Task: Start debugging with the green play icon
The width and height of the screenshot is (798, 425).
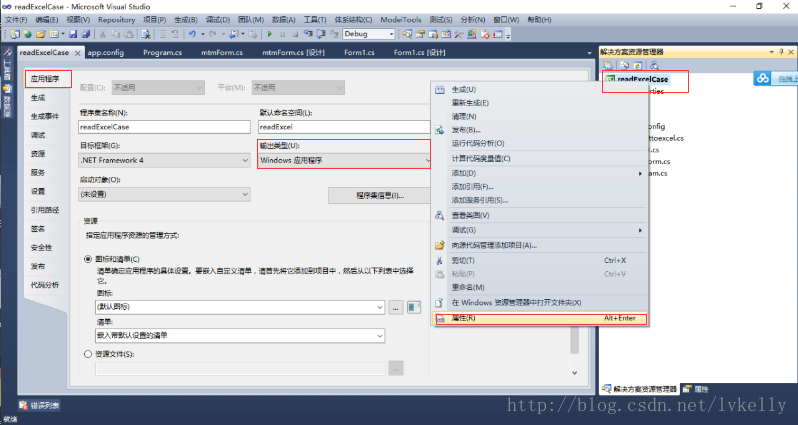Action: 270,34
